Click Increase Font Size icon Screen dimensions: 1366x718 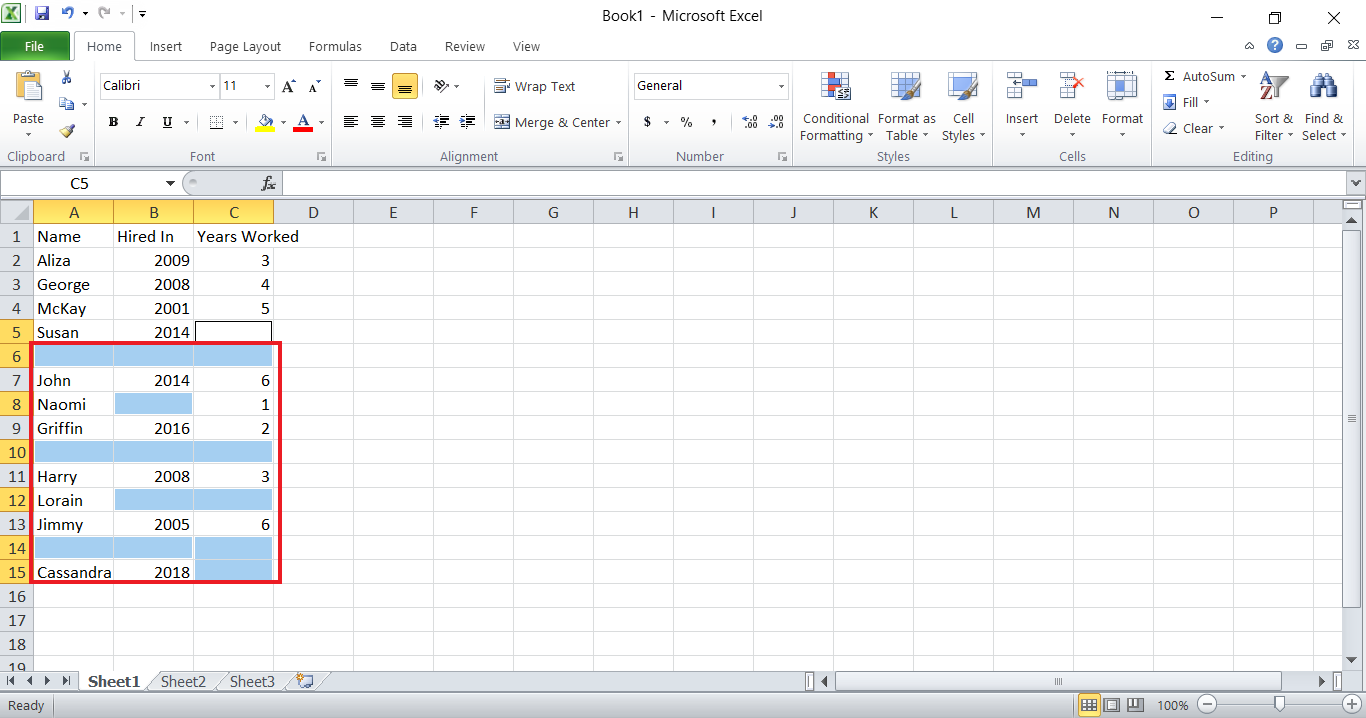click(289, 87)
